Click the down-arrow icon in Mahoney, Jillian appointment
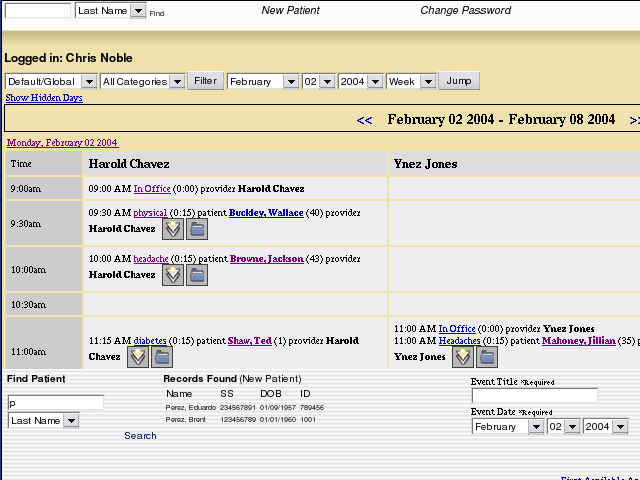640x480 pixels. [463, 357]
